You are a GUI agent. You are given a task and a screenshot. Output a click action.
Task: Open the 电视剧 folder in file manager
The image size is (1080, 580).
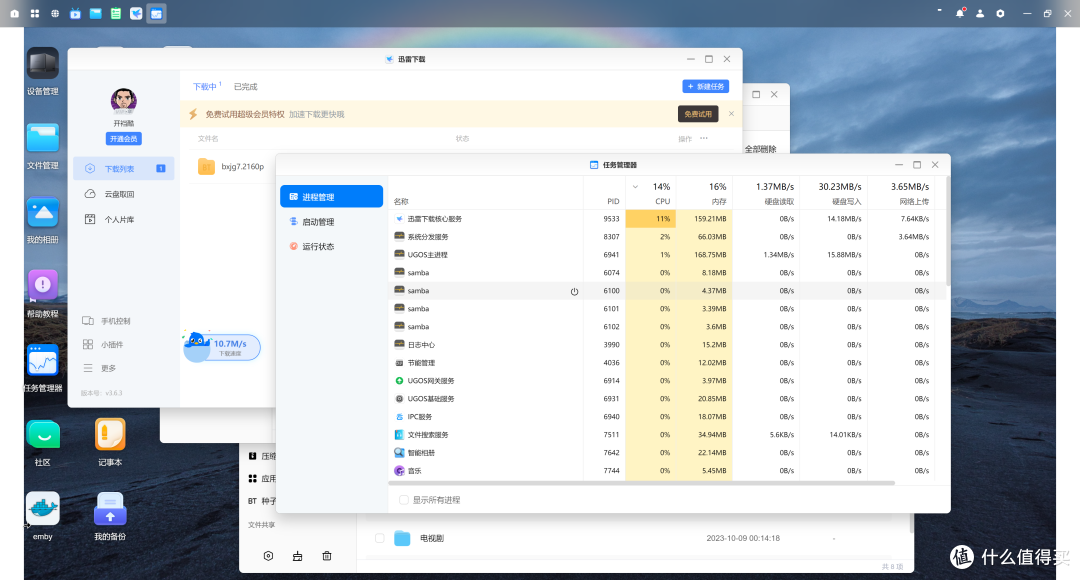coord(432,538)
